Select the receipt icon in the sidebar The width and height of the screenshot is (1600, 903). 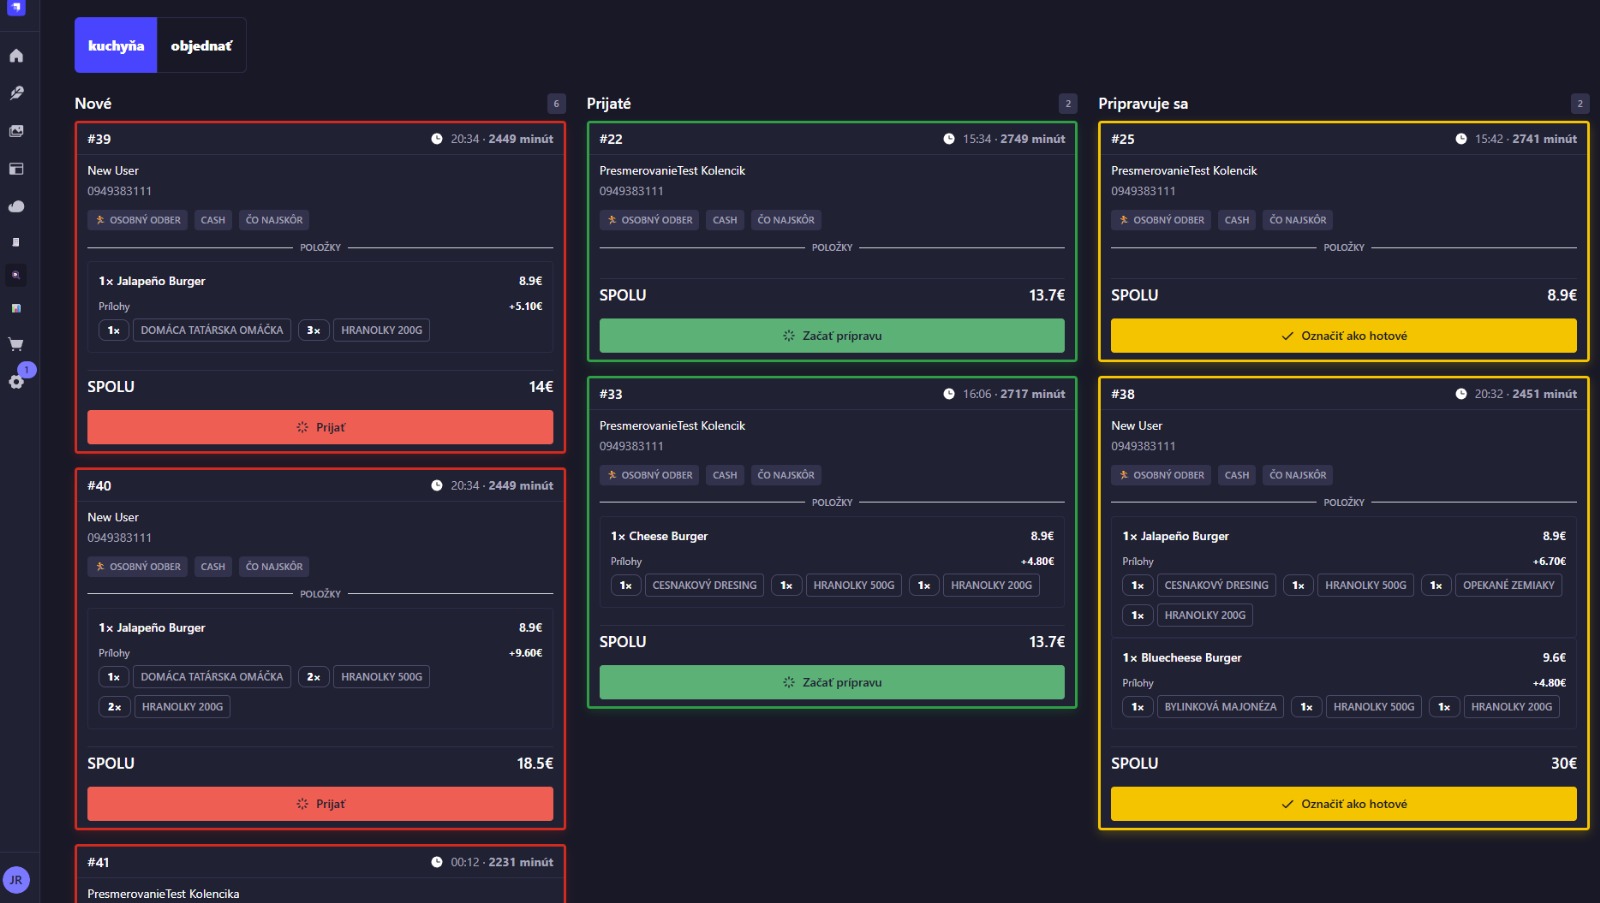(16, 240)
